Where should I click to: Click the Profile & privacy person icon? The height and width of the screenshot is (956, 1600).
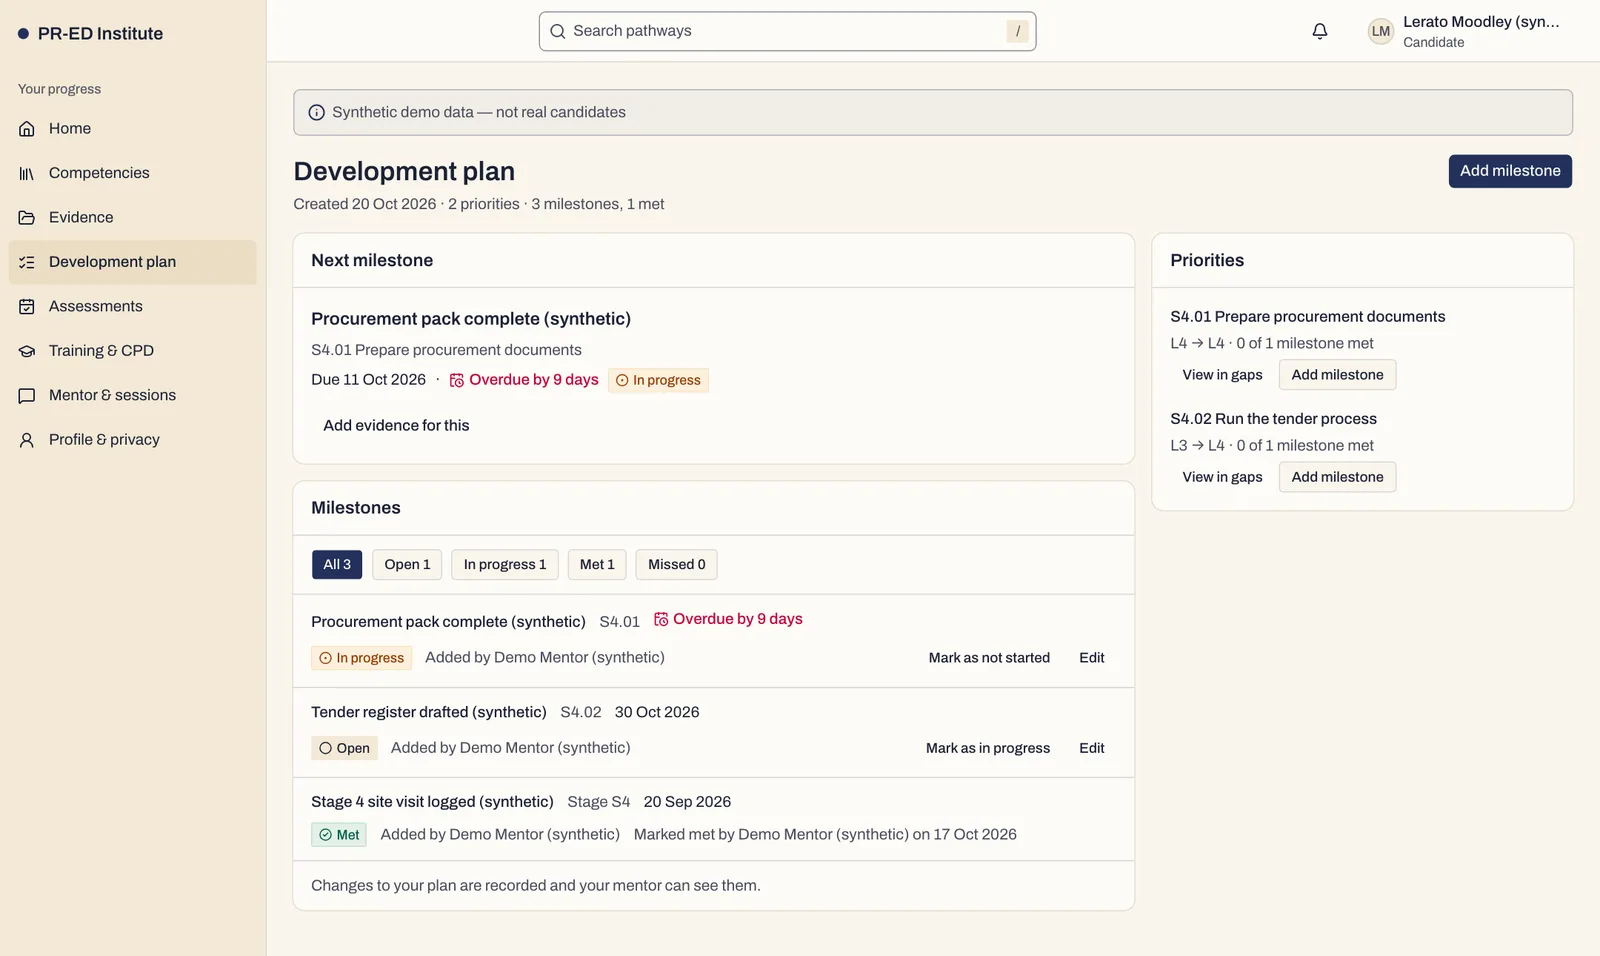[27, 440]
